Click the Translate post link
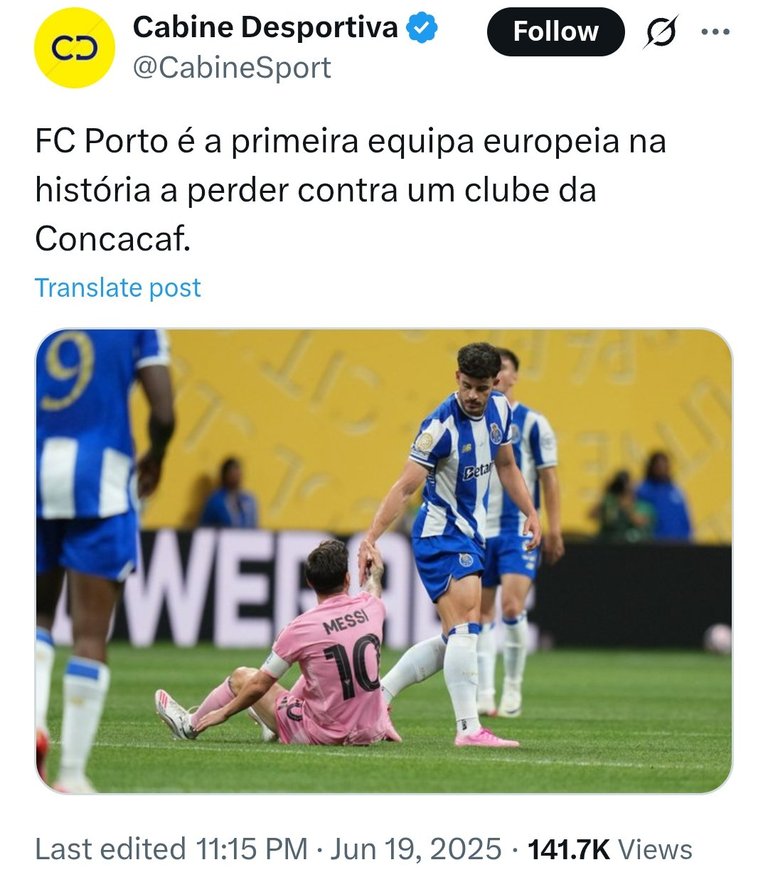The height and width of the screenshot is (890, 768). [x=118, y=288]
